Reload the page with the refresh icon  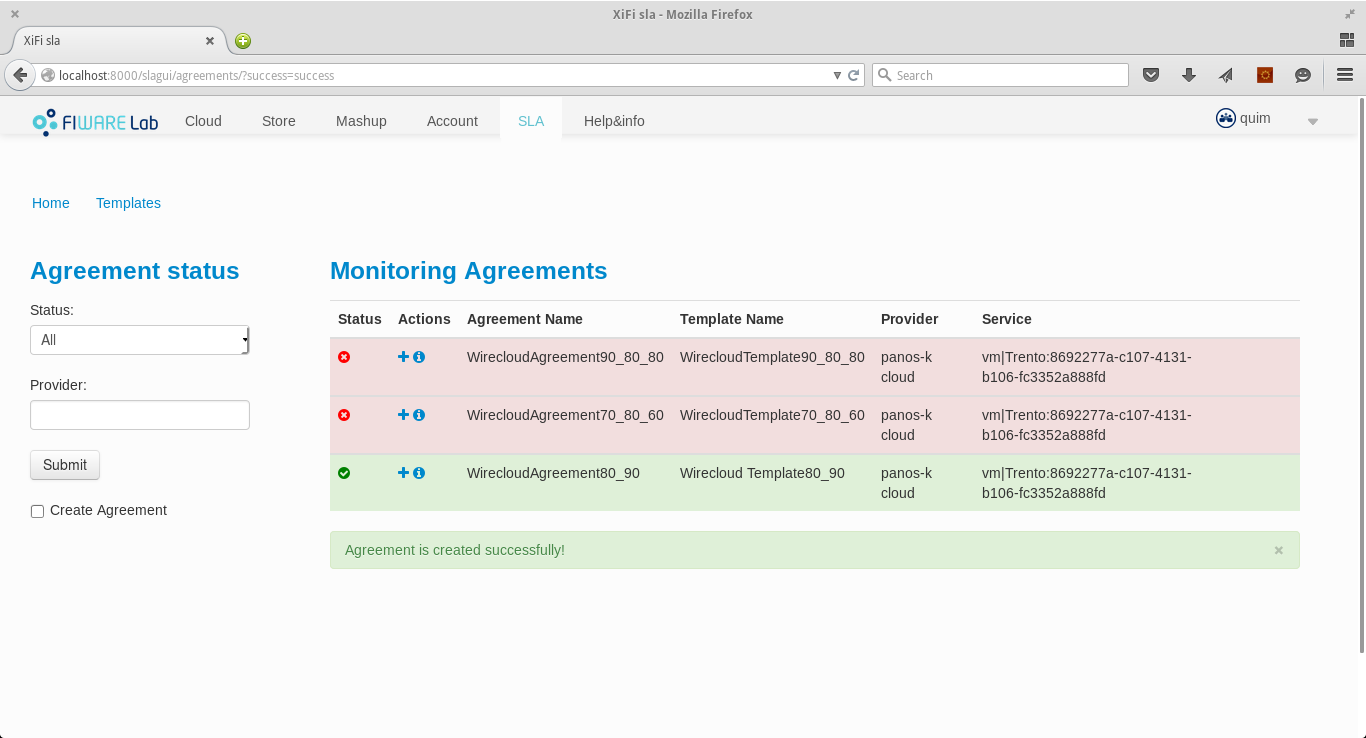(x=853, y=75)
